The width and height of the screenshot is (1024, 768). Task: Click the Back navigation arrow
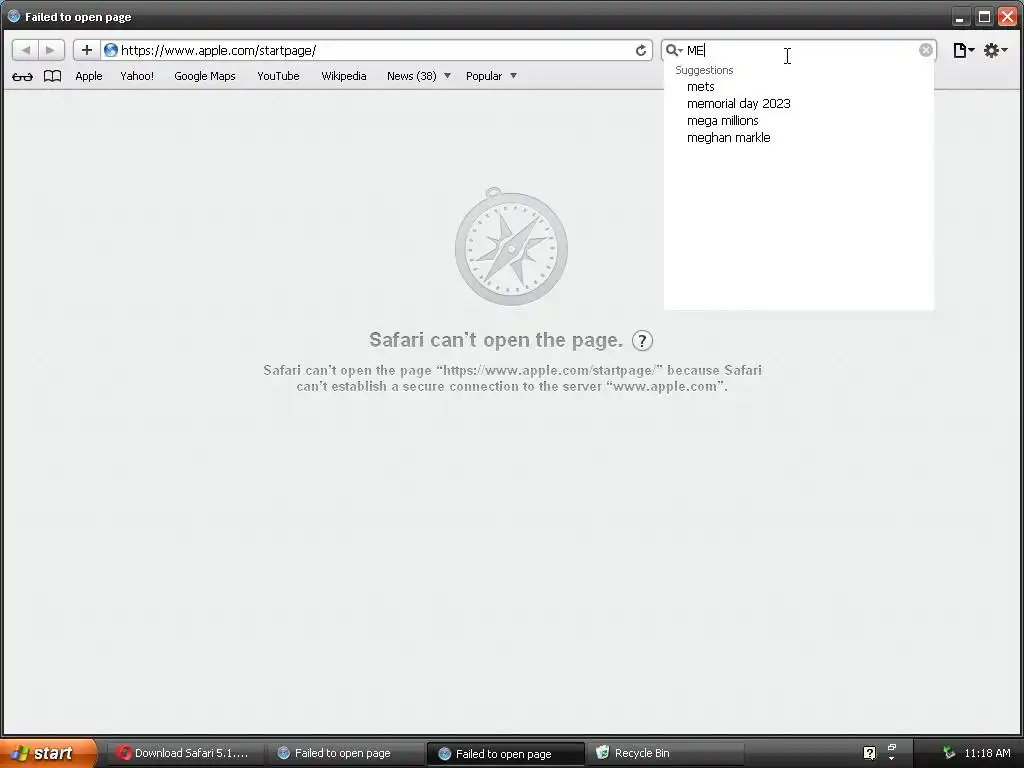(25, 50)
